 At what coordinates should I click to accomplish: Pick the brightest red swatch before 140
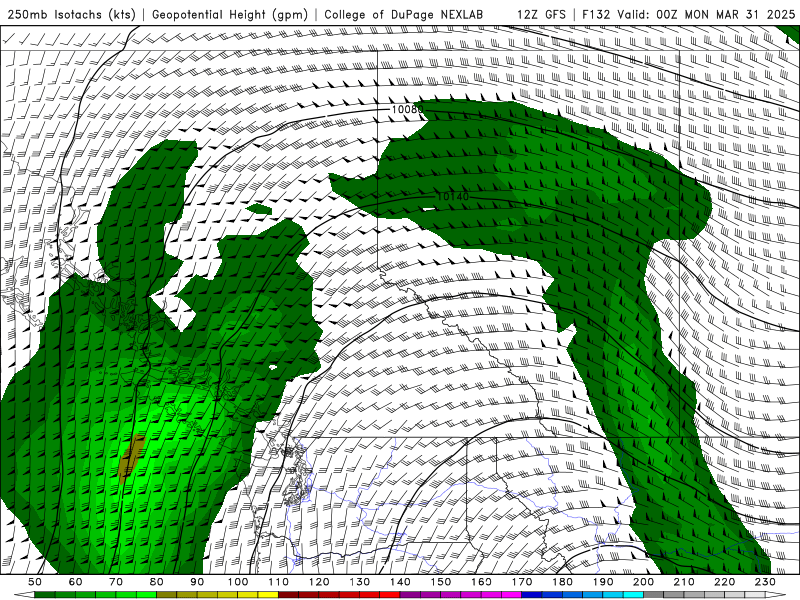390,595
